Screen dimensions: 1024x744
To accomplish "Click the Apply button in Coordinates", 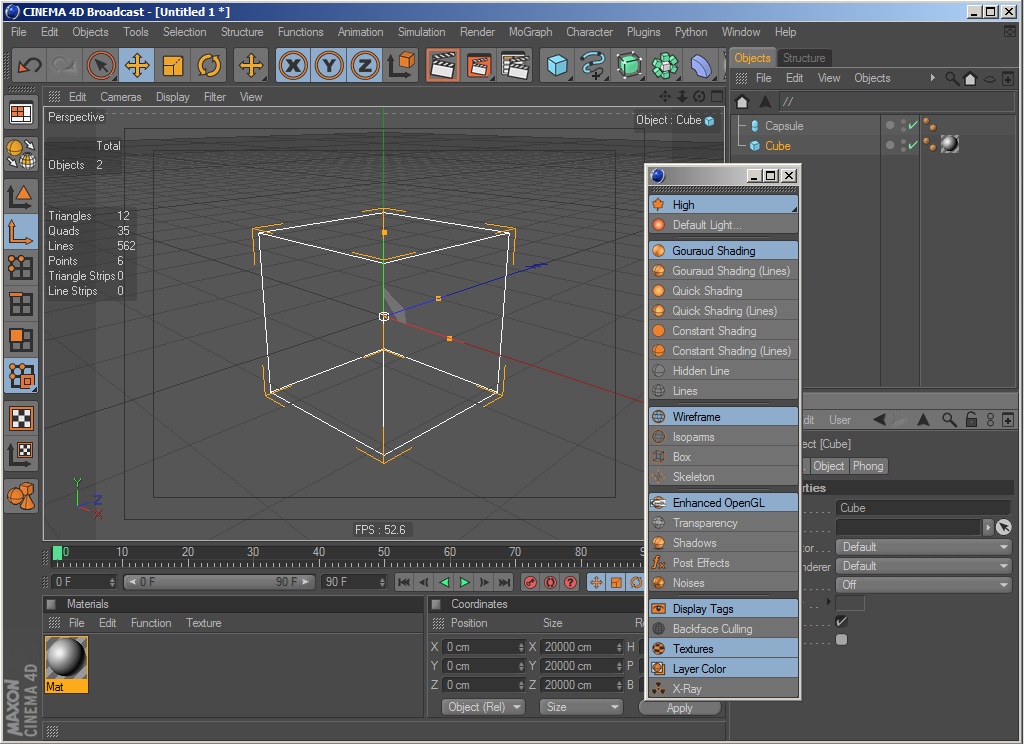I will (680, 708).
